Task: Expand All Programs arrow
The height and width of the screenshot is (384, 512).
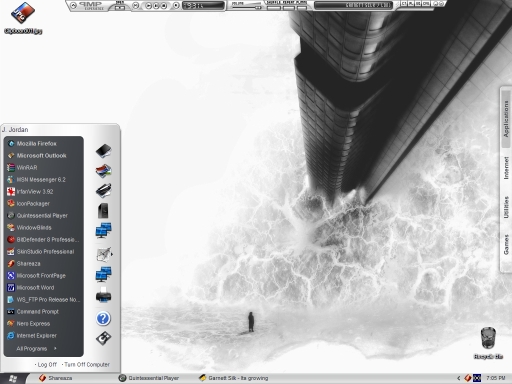Action: click(x=55, y=348)
